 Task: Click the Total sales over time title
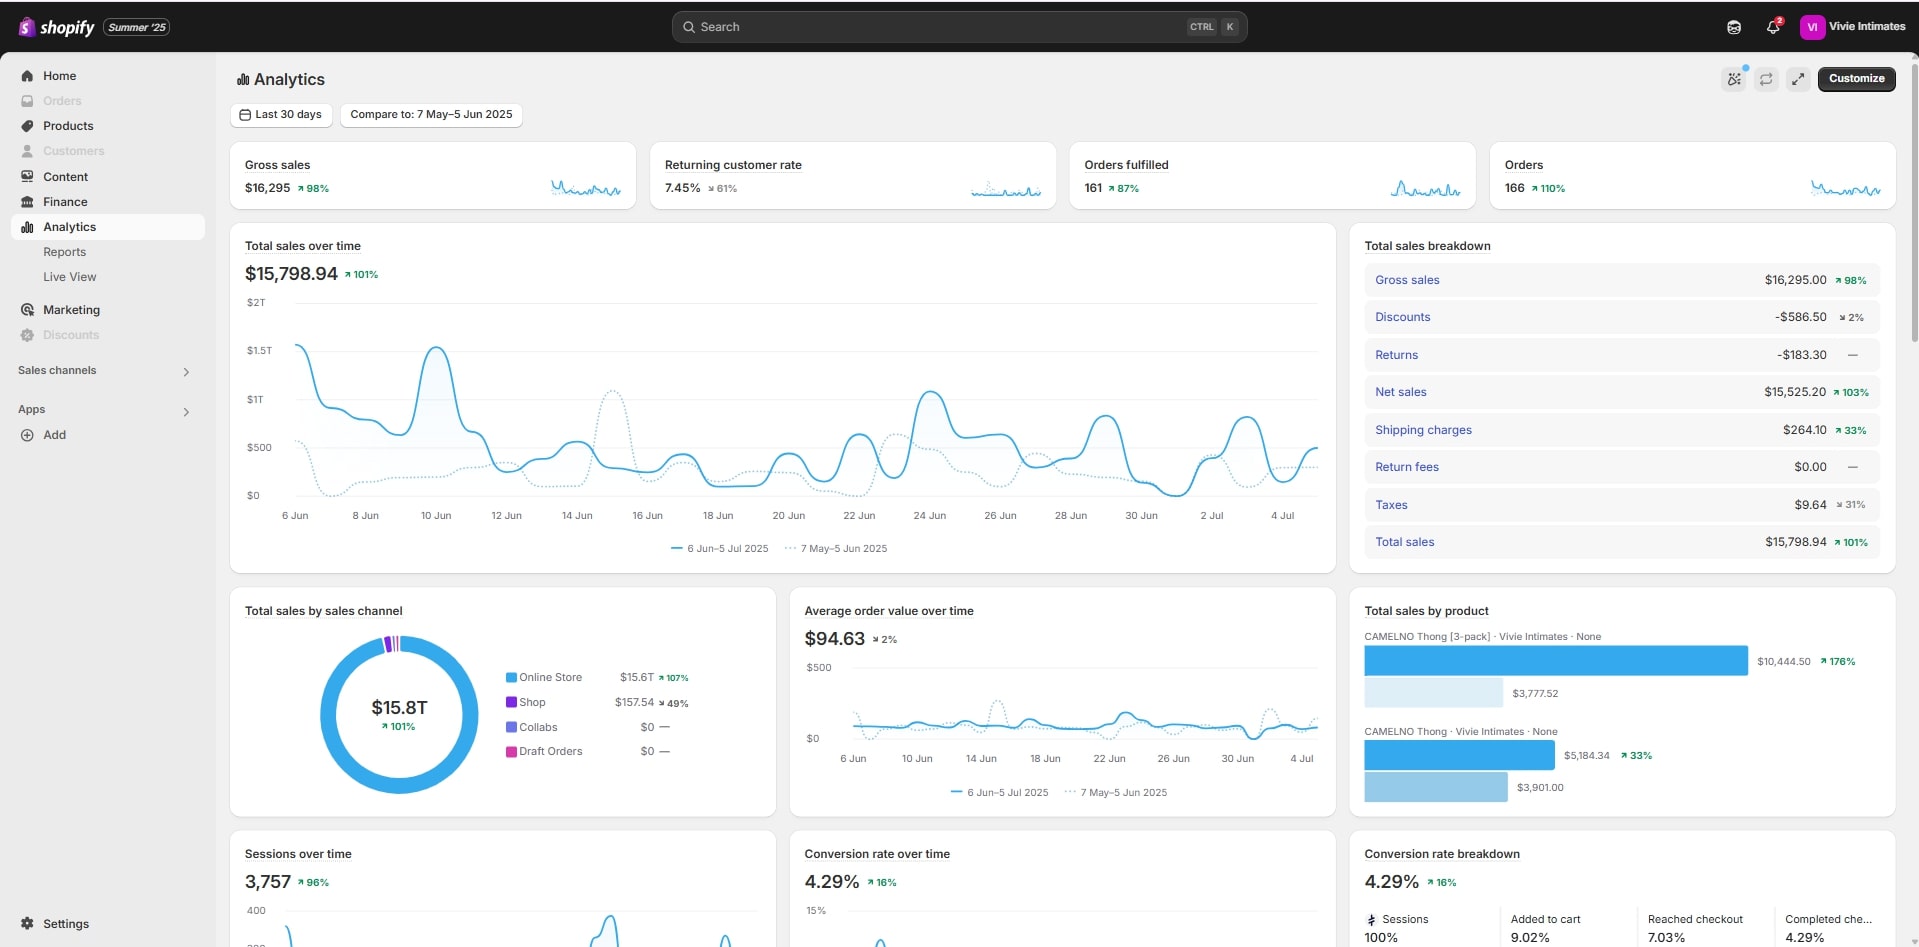[x=303, y=246]
